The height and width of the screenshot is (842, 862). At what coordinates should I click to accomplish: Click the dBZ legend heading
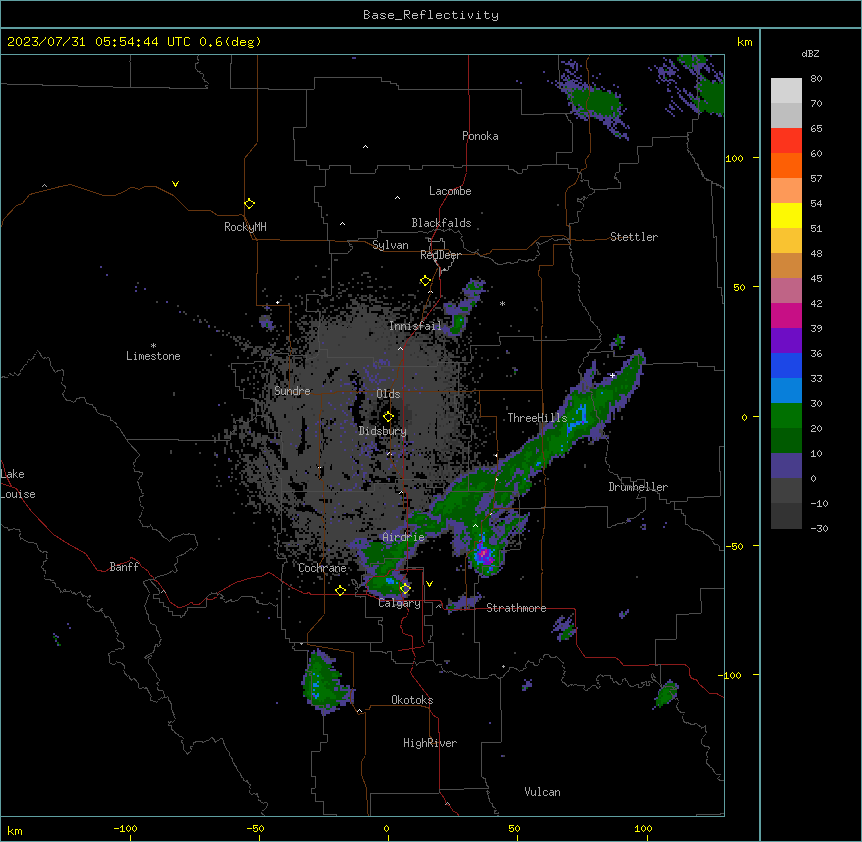click(x=810, y=54)
